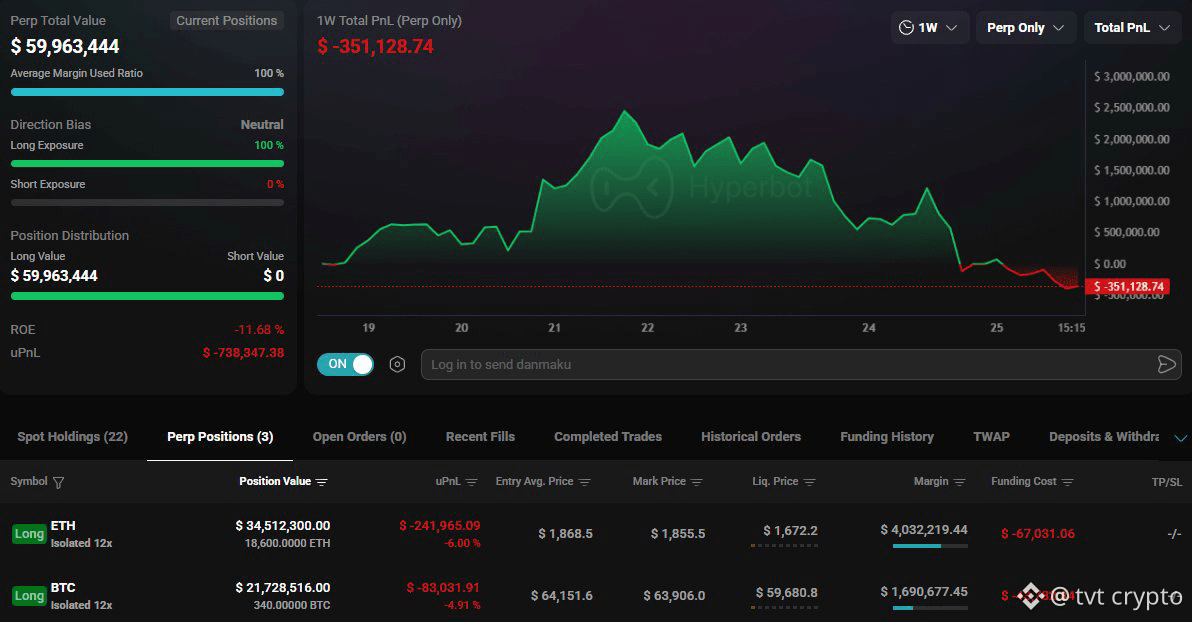Viewport: 1192px width, 622px height.
Task: Click ETH mark price $ 1,855.5
Action: click(677, 534)
